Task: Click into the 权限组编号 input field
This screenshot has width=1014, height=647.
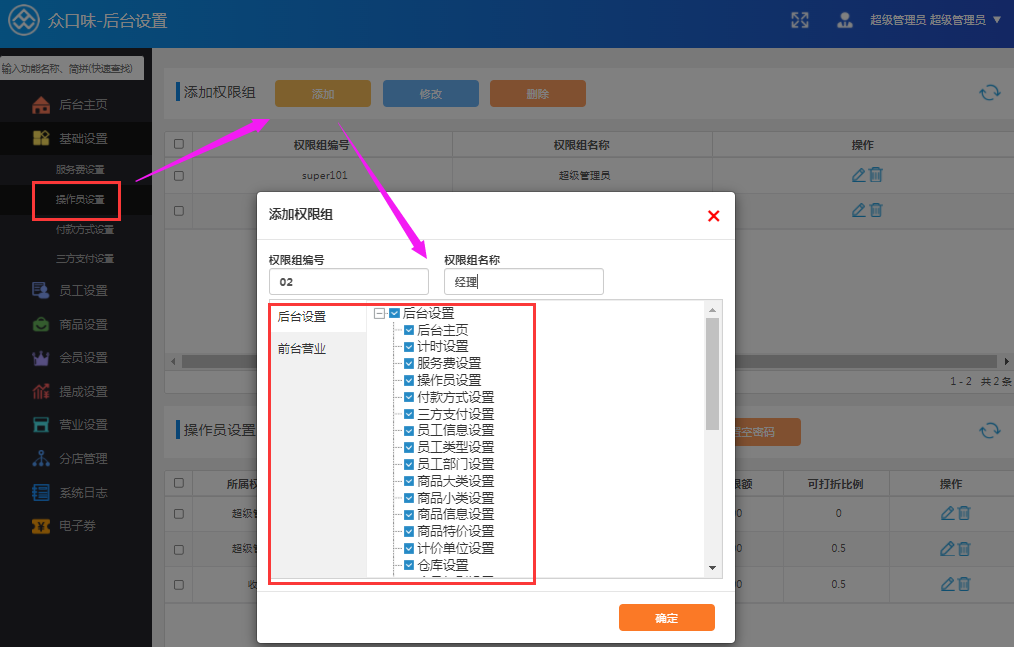Action: pos(349,282)
